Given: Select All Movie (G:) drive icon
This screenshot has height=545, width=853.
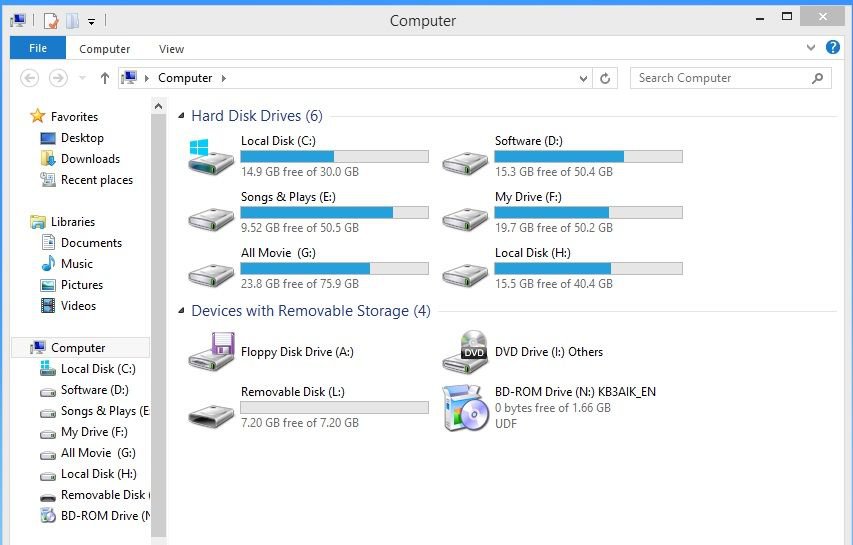Looking at the screenshot, I should [x=211, y=275].
